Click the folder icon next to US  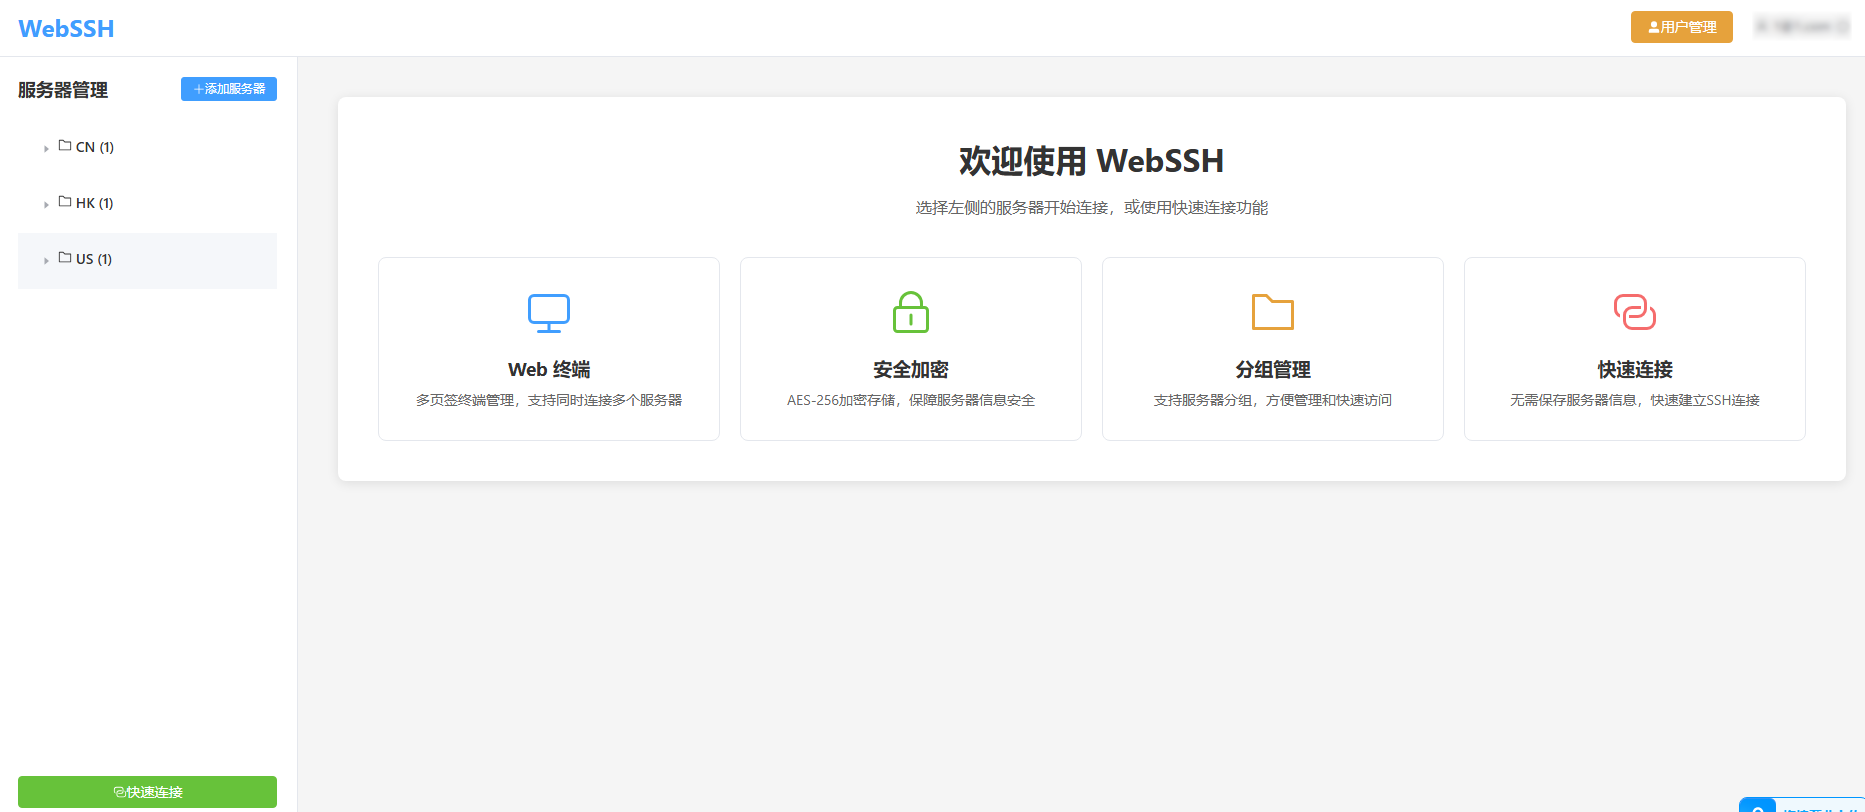(x=65, y=258)
